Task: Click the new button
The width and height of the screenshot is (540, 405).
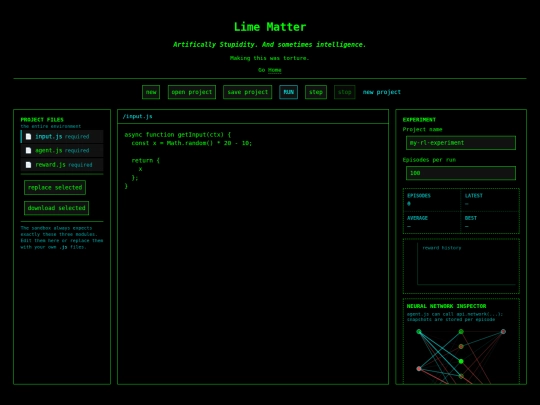Action: coord(151,92)
